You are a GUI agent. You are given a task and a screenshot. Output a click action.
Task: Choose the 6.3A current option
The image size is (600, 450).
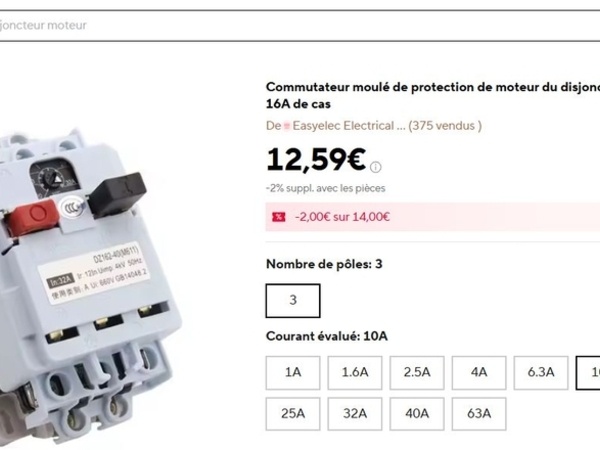tap(541, 372)
